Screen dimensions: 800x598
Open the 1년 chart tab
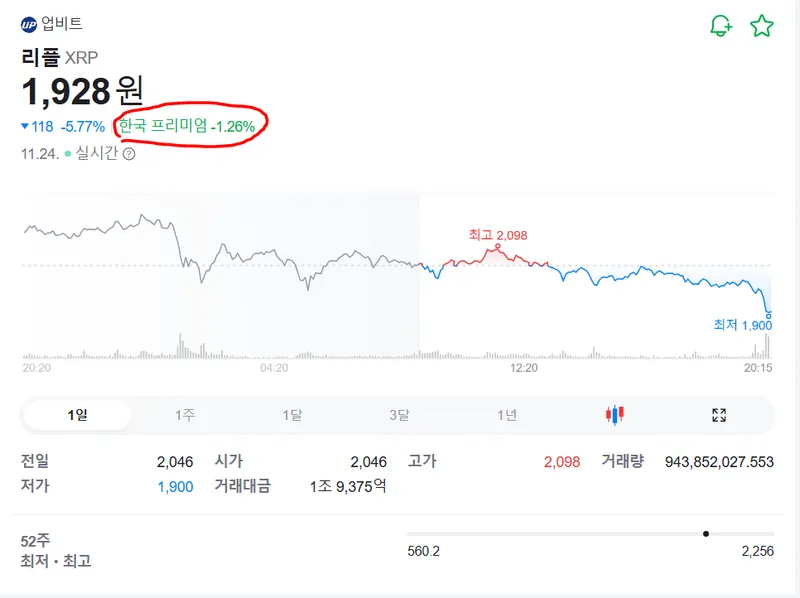508,413
